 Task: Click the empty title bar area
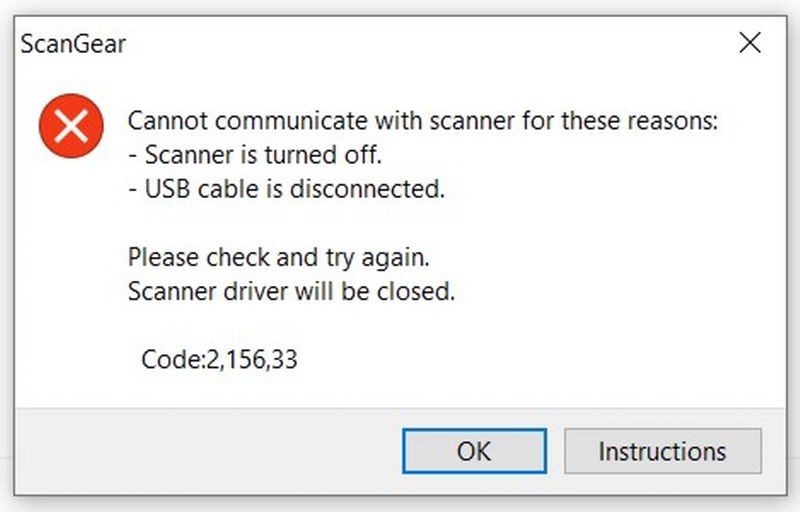(x=400, y=44)
